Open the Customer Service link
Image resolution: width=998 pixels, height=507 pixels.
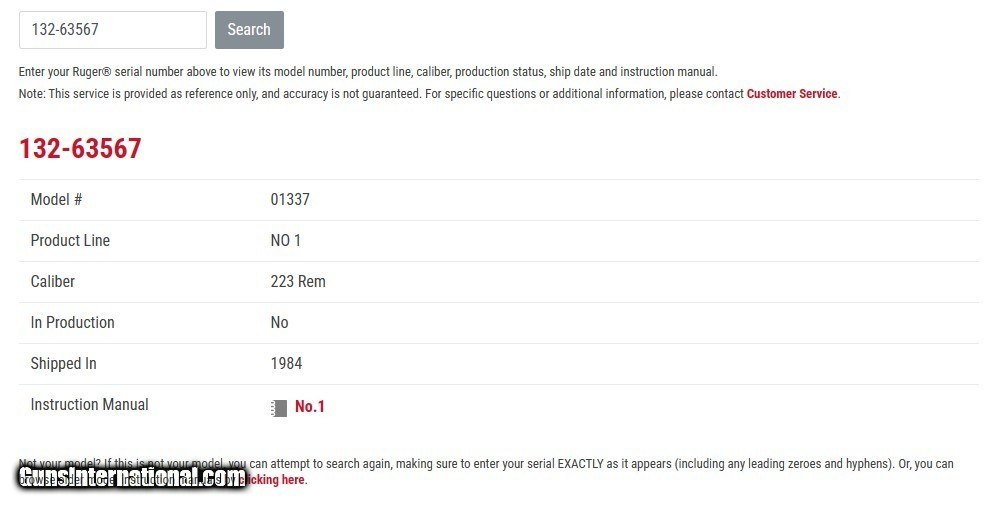point(791,94)
